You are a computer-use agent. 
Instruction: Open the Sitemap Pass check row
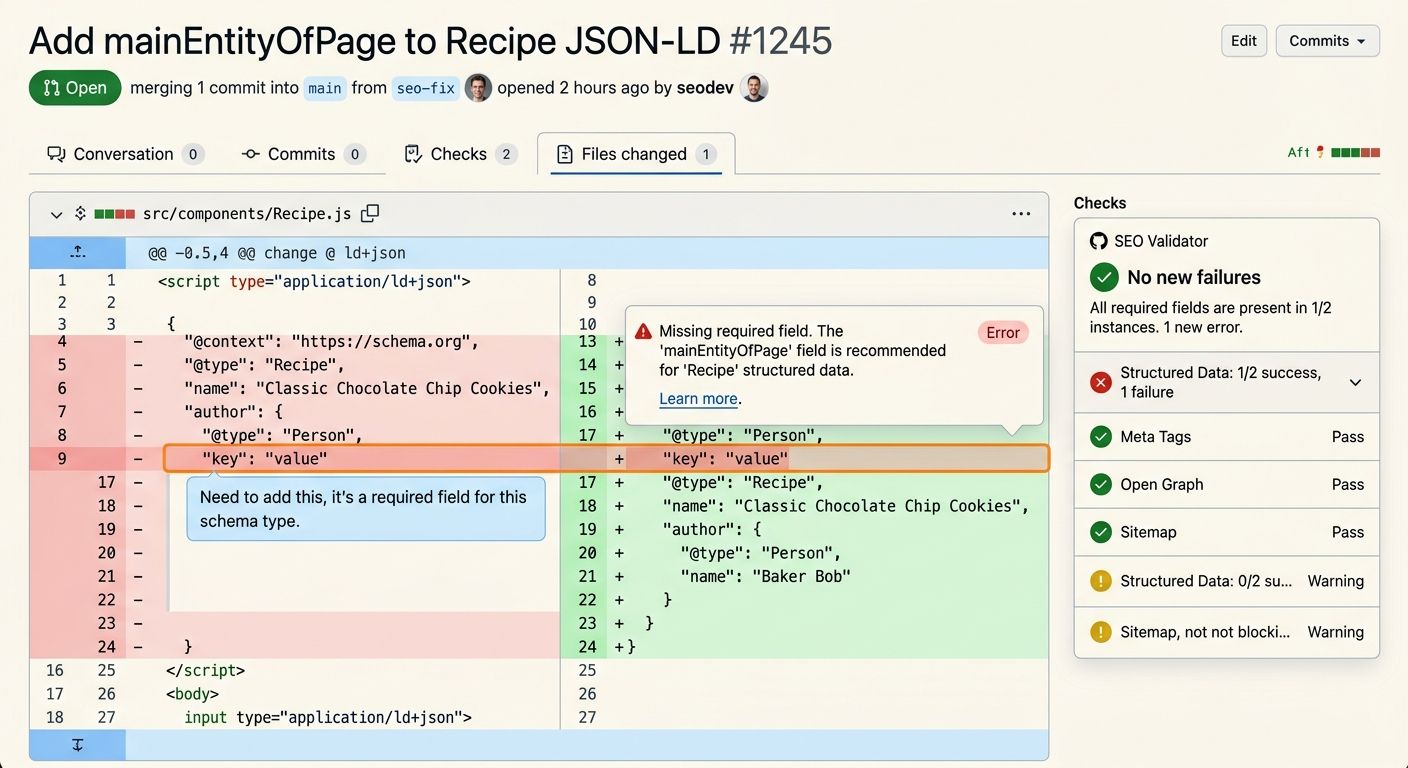pyautogui.click(x=1227, y=533)
